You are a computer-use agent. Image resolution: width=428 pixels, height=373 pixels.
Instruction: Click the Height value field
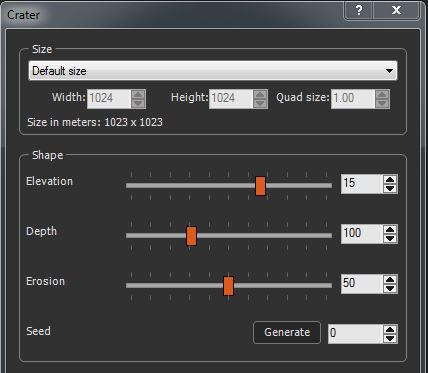coord(231,99)
